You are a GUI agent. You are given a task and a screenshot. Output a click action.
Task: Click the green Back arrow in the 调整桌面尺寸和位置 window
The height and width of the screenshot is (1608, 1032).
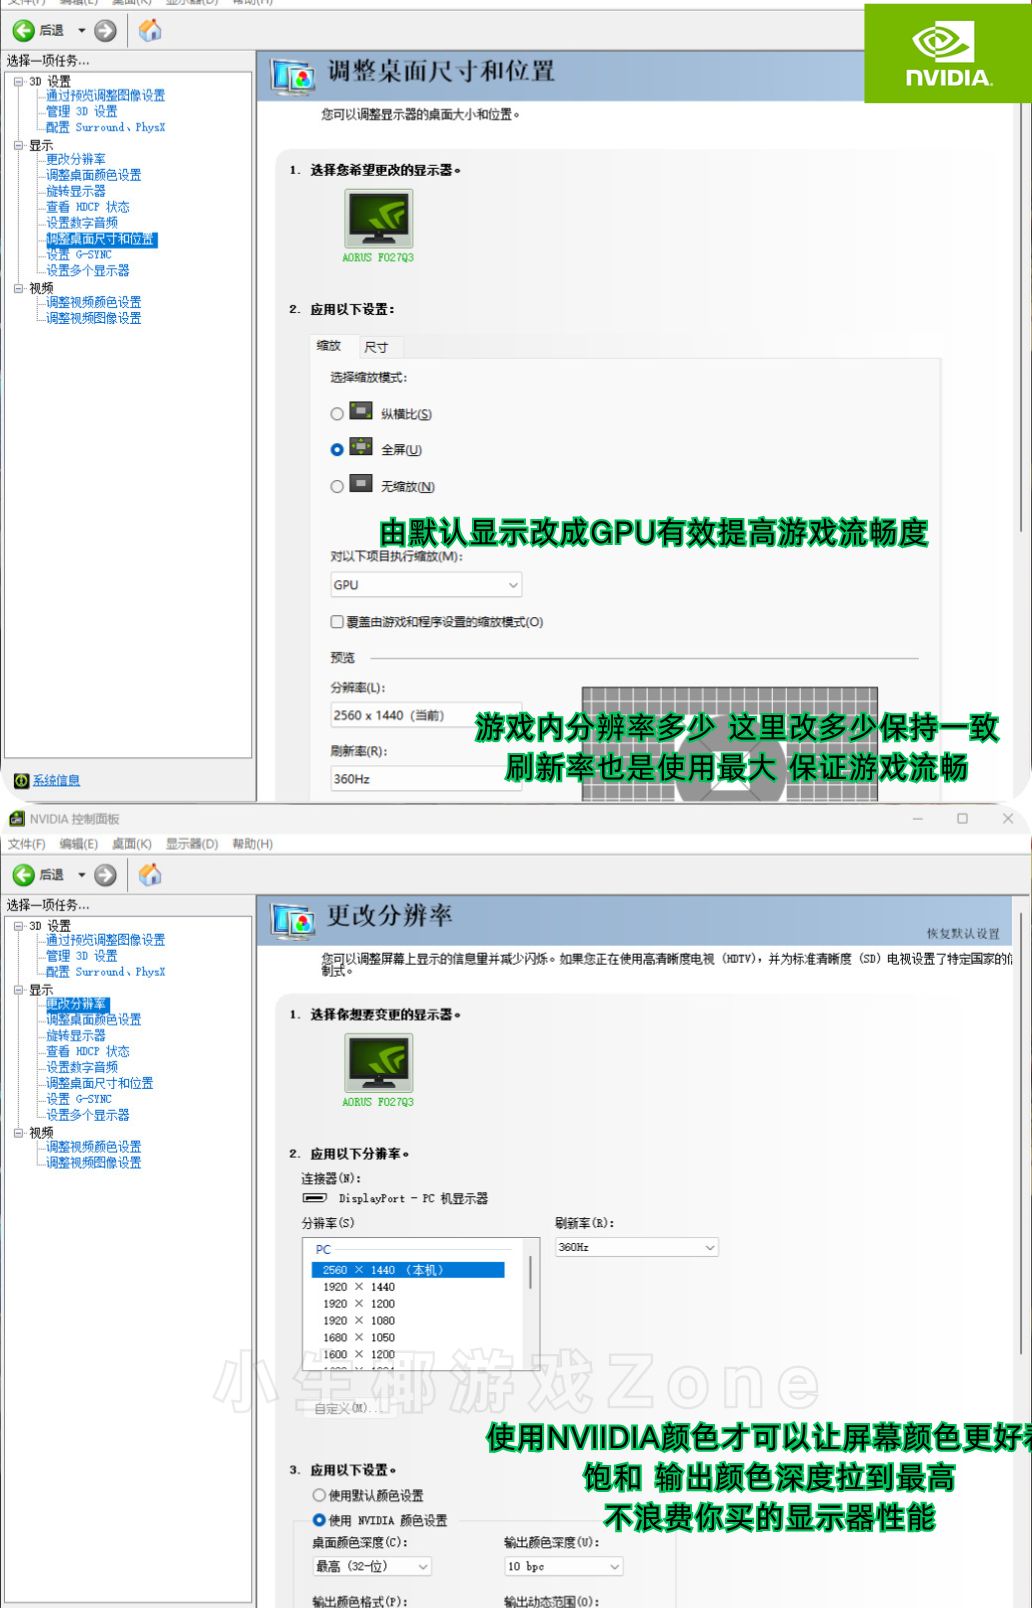coord(24,31)
